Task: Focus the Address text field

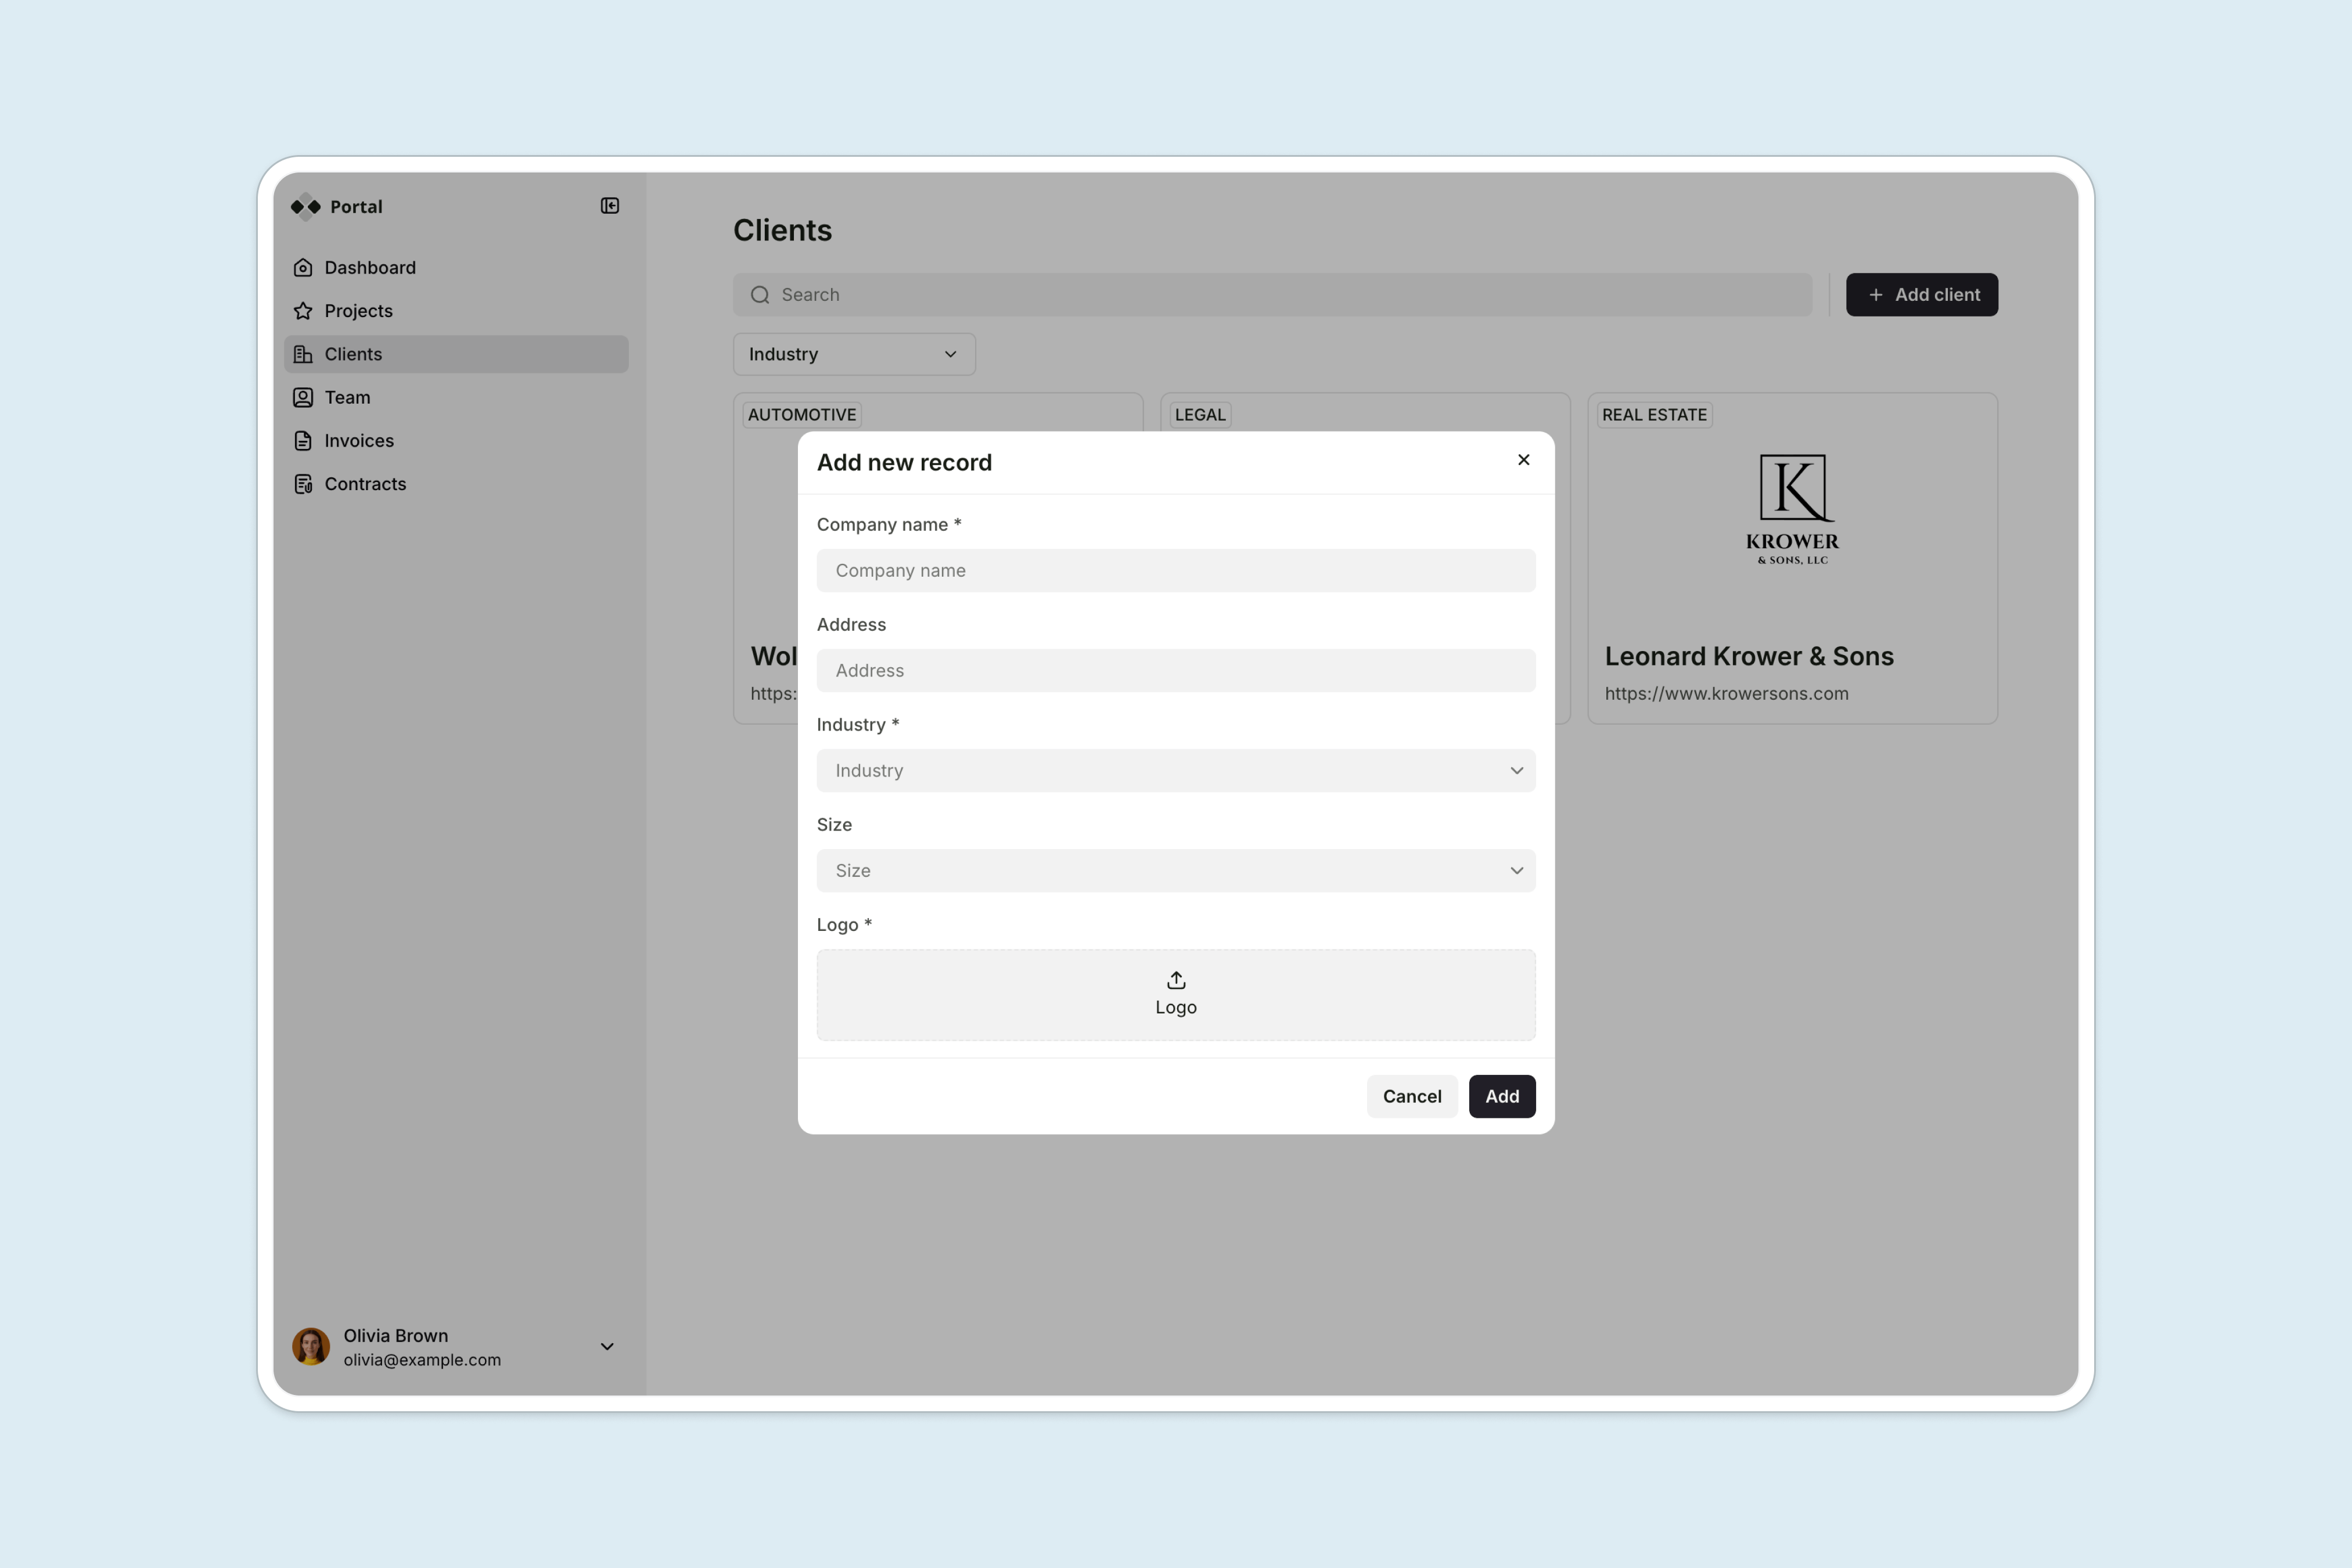Action: click(x=1175, y=671)
